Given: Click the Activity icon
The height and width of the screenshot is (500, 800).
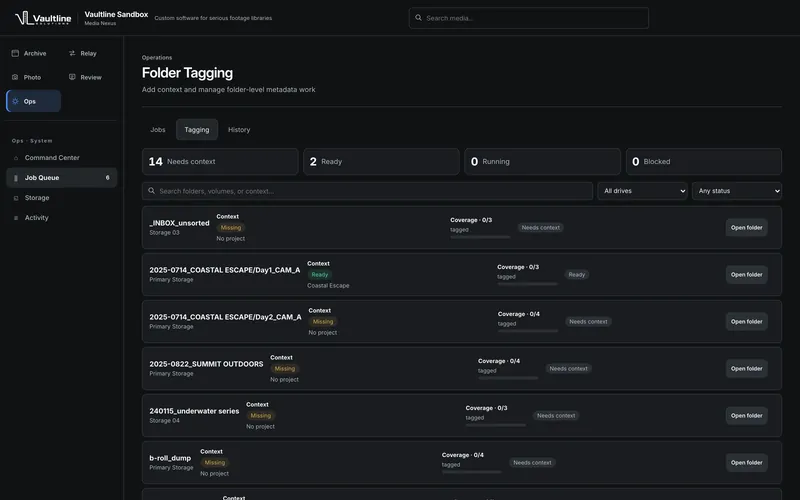Looking at the screenshot, I should 16,218.
